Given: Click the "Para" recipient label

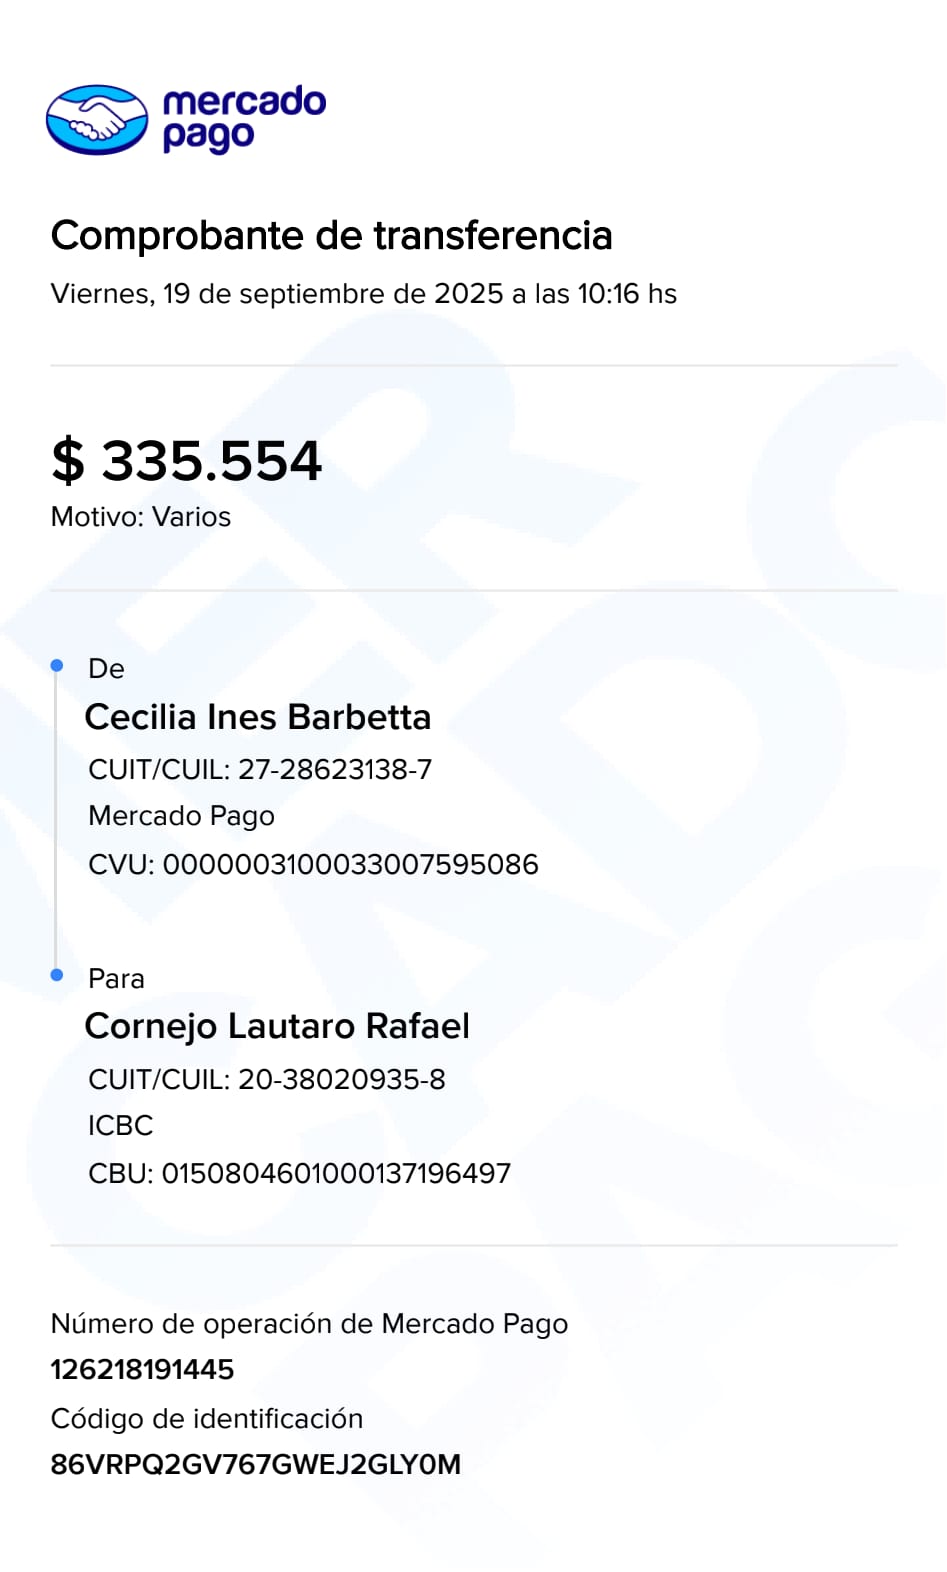Looking at the screenshot, I should [x=116, y=978].
